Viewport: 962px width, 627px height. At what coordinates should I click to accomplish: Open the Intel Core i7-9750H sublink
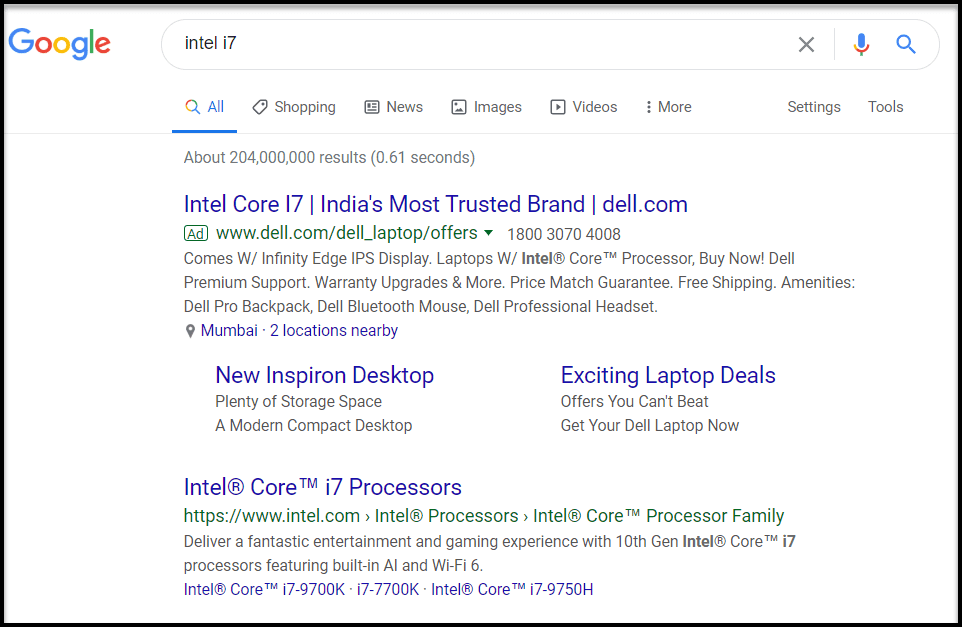point(512,589)
